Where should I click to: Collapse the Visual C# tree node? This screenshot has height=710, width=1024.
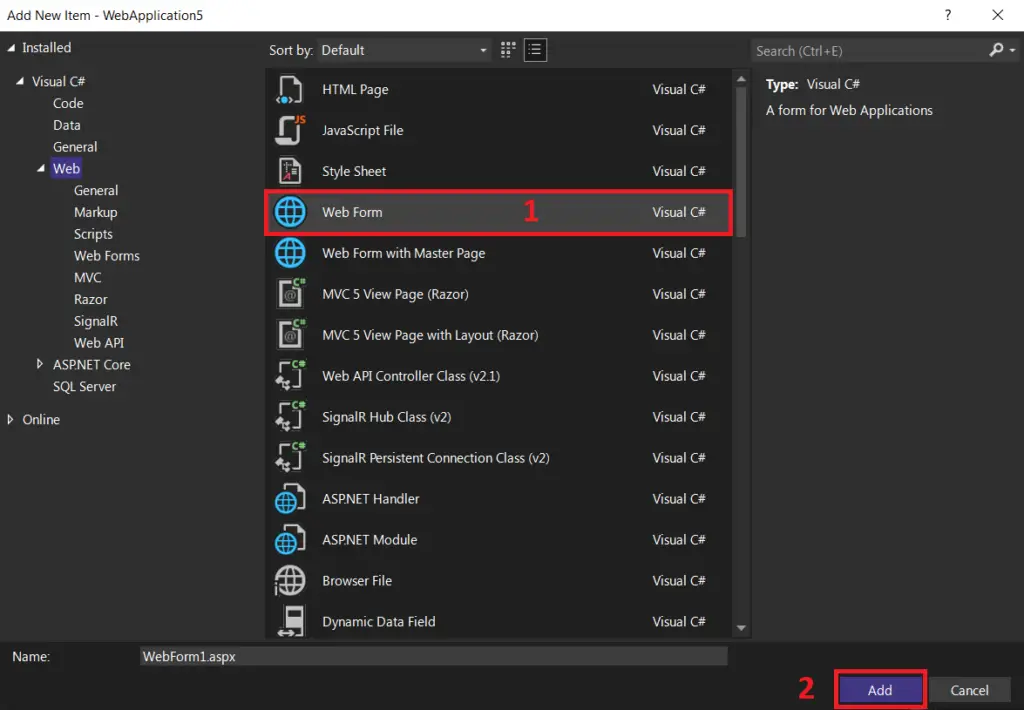(20, 82)
